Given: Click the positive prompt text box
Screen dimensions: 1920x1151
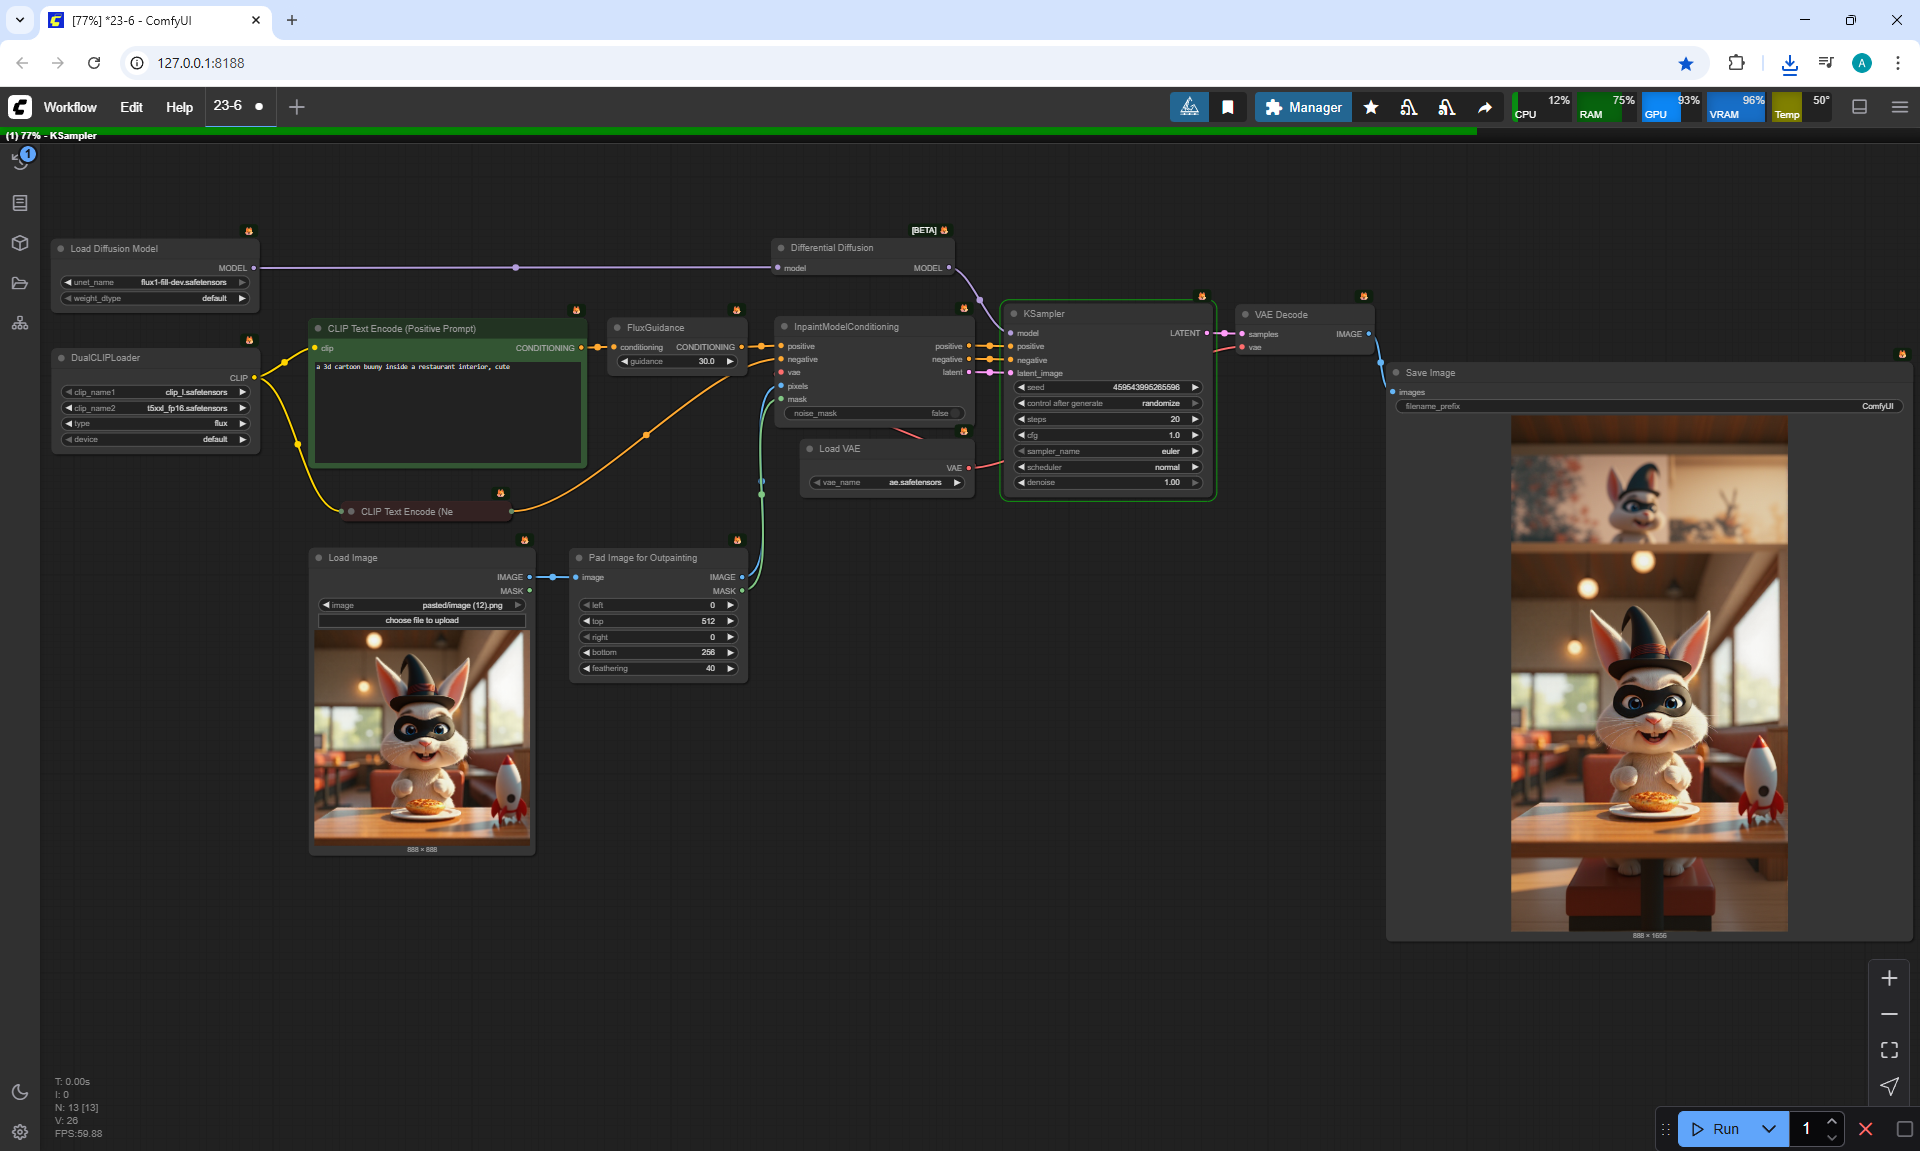Looking at the screenshot, I should point(447,412).
